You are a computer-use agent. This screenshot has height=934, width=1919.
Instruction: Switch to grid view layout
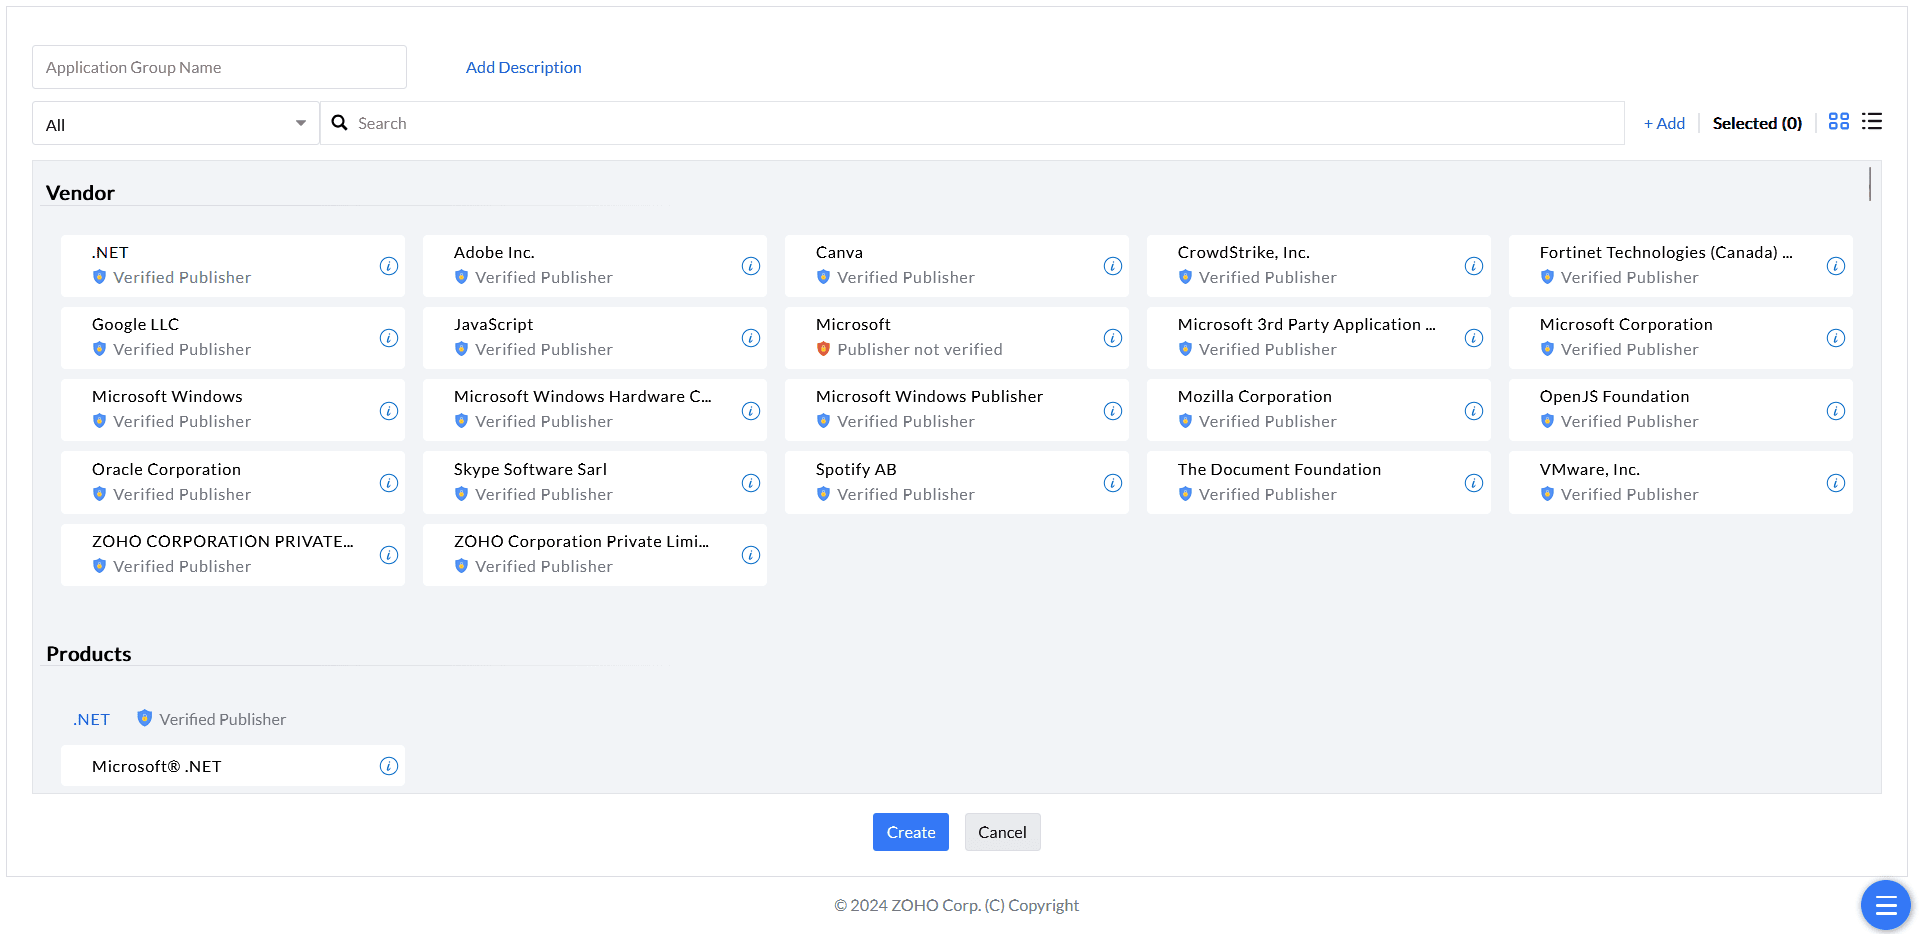click(1838, 122)
